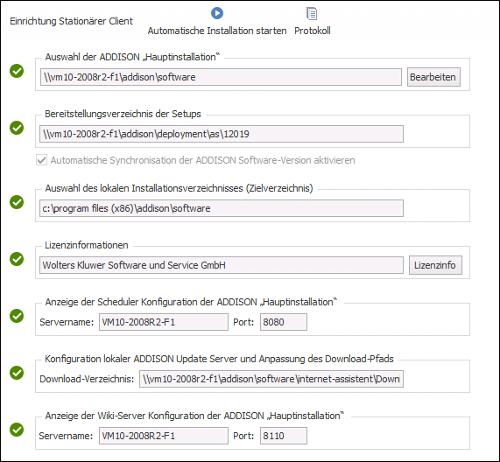This screenshot has height=462, width=500.
Task: Click the 'Einrichtung Stationärer Client' title text
Action: click(x=71, y=21)
